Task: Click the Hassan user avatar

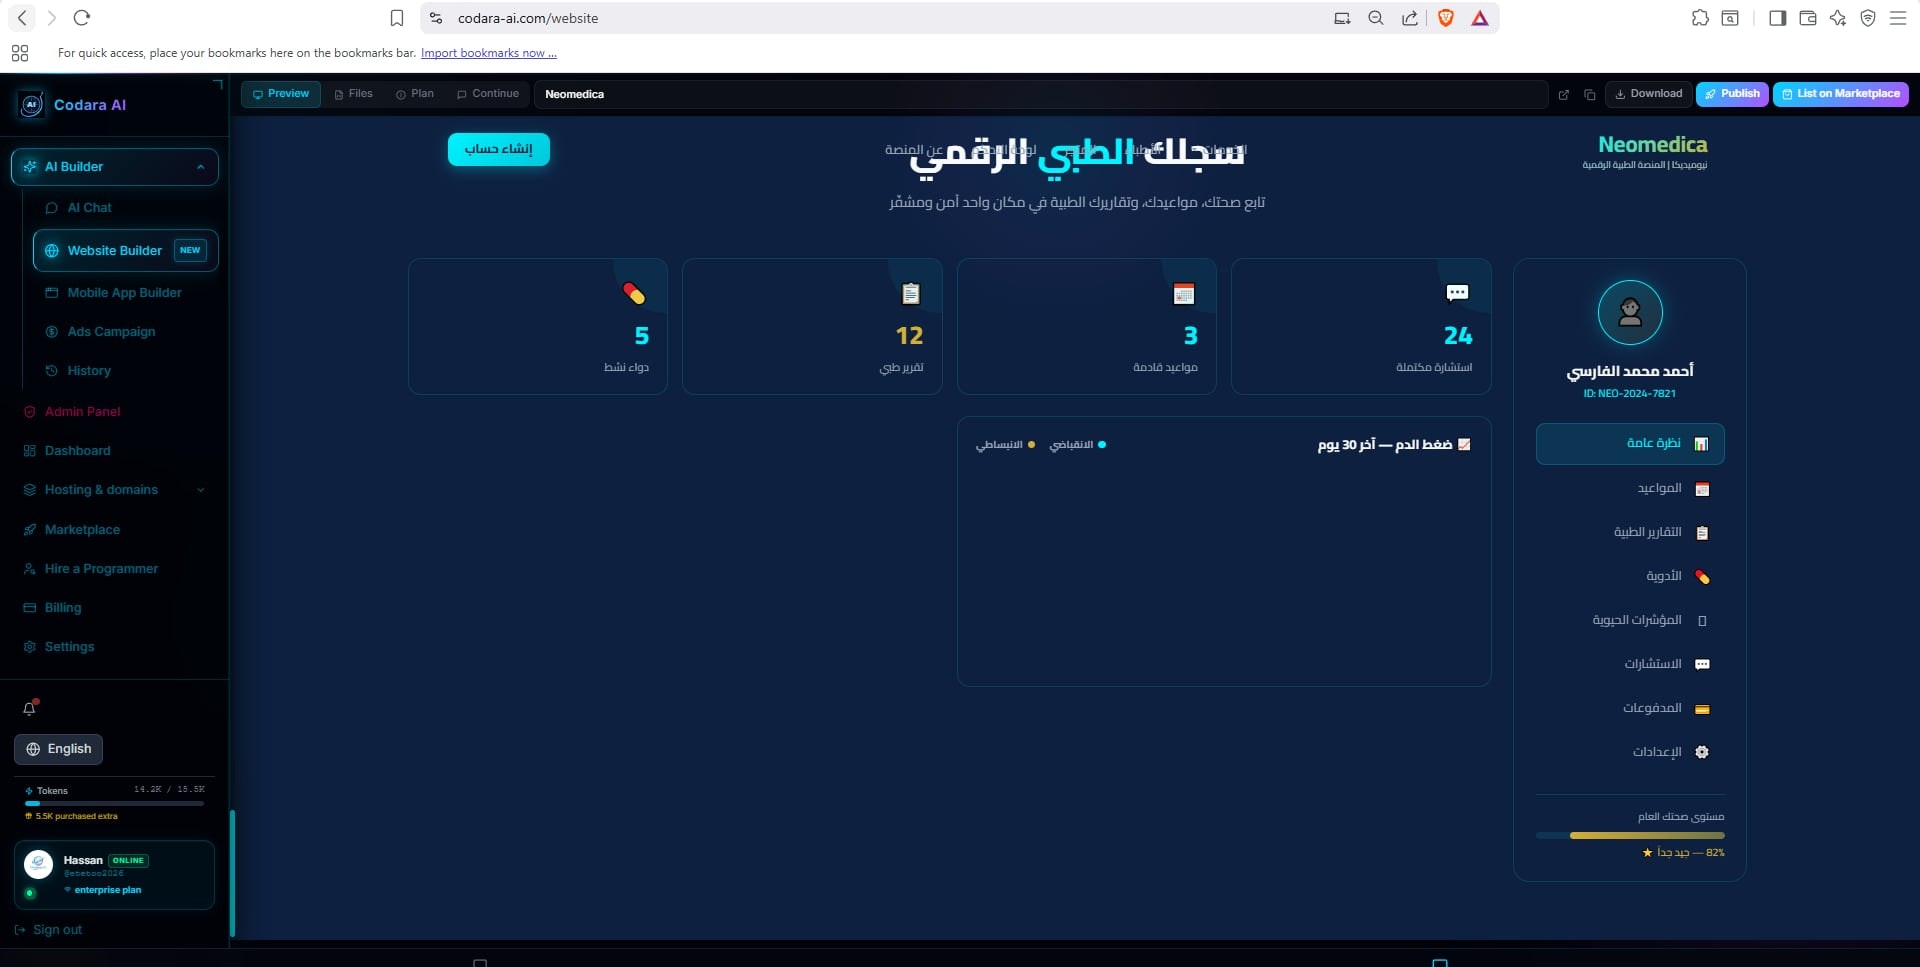Action: click(38, 864)
